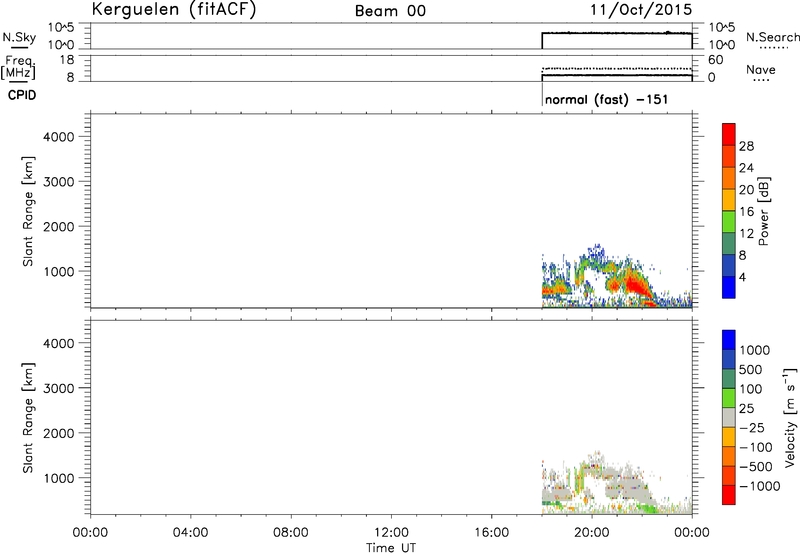Screen dimensions: 800x554
Task: Click the red high-power echo region near 21:30
Action: click(634, 282)
